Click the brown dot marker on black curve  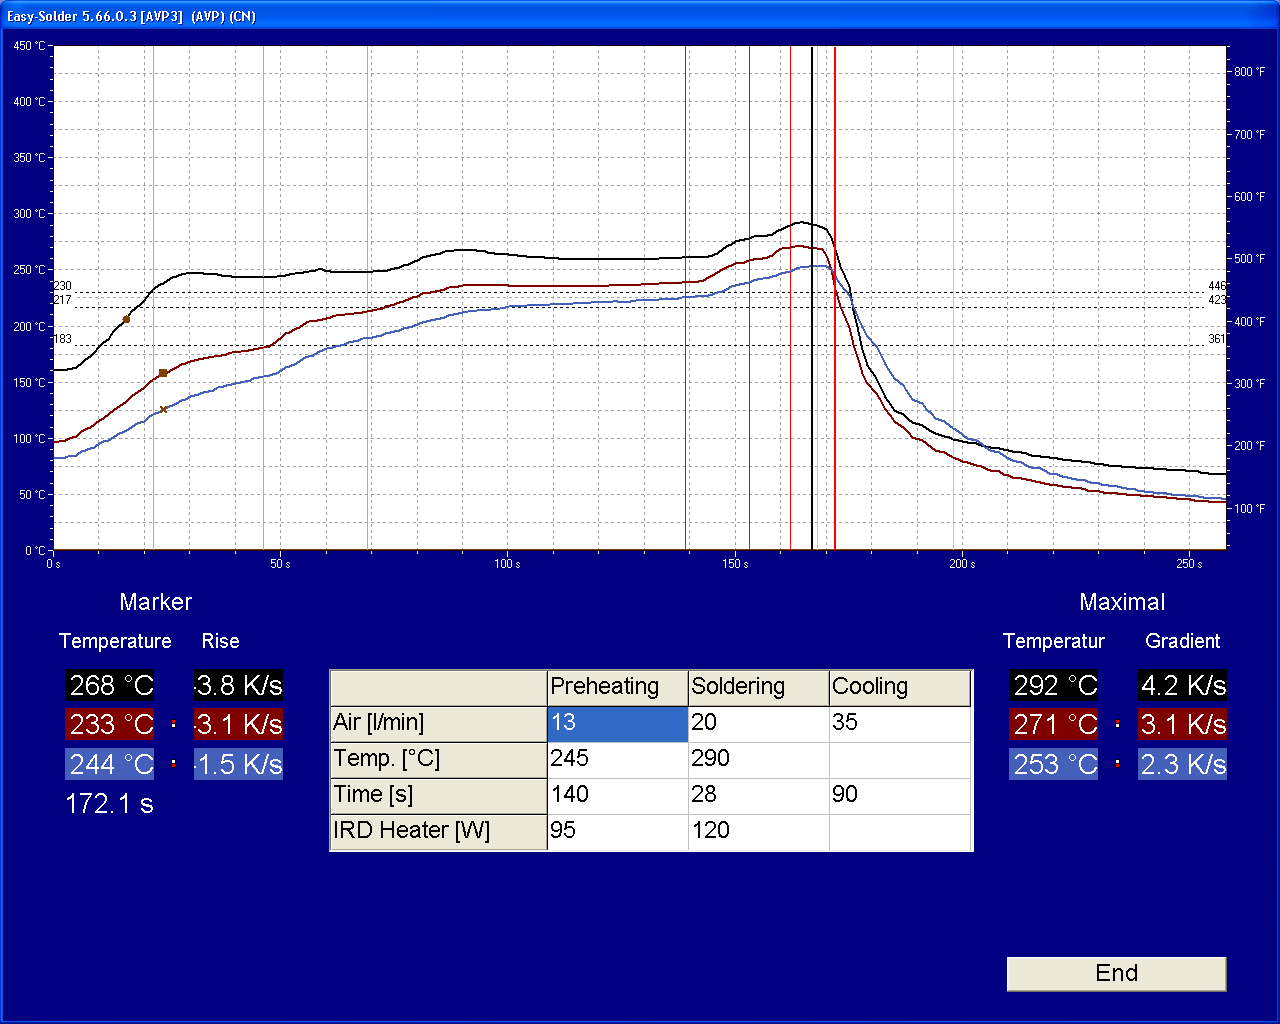tap(126, 319)
